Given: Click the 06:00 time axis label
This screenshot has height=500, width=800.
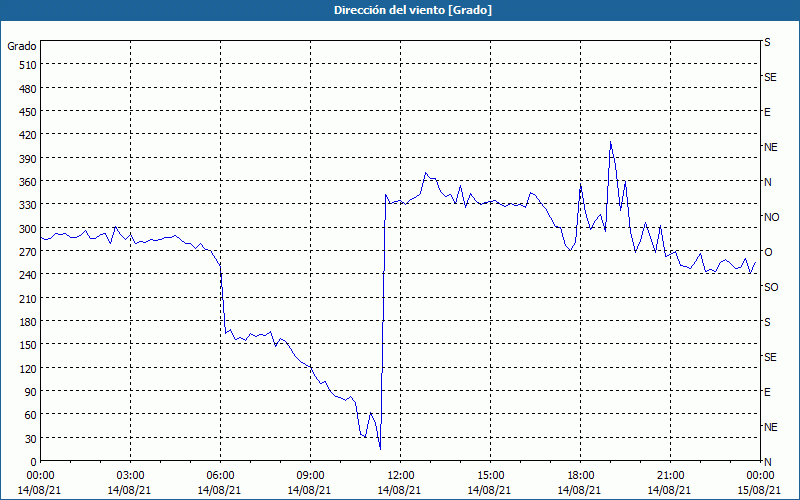Looking at the screenshot, I should [x=220, y=476].
